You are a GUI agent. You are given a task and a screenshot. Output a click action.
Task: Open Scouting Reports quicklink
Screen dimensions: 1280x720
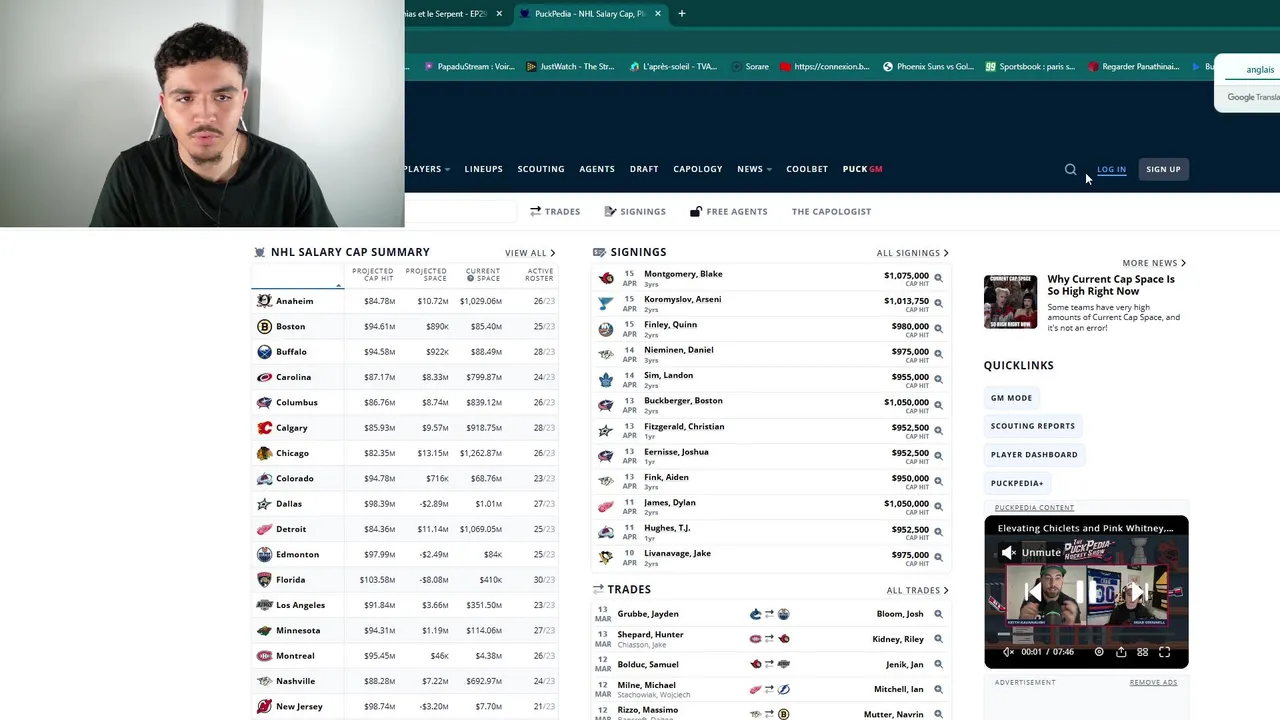click(x=1033, y=426)
